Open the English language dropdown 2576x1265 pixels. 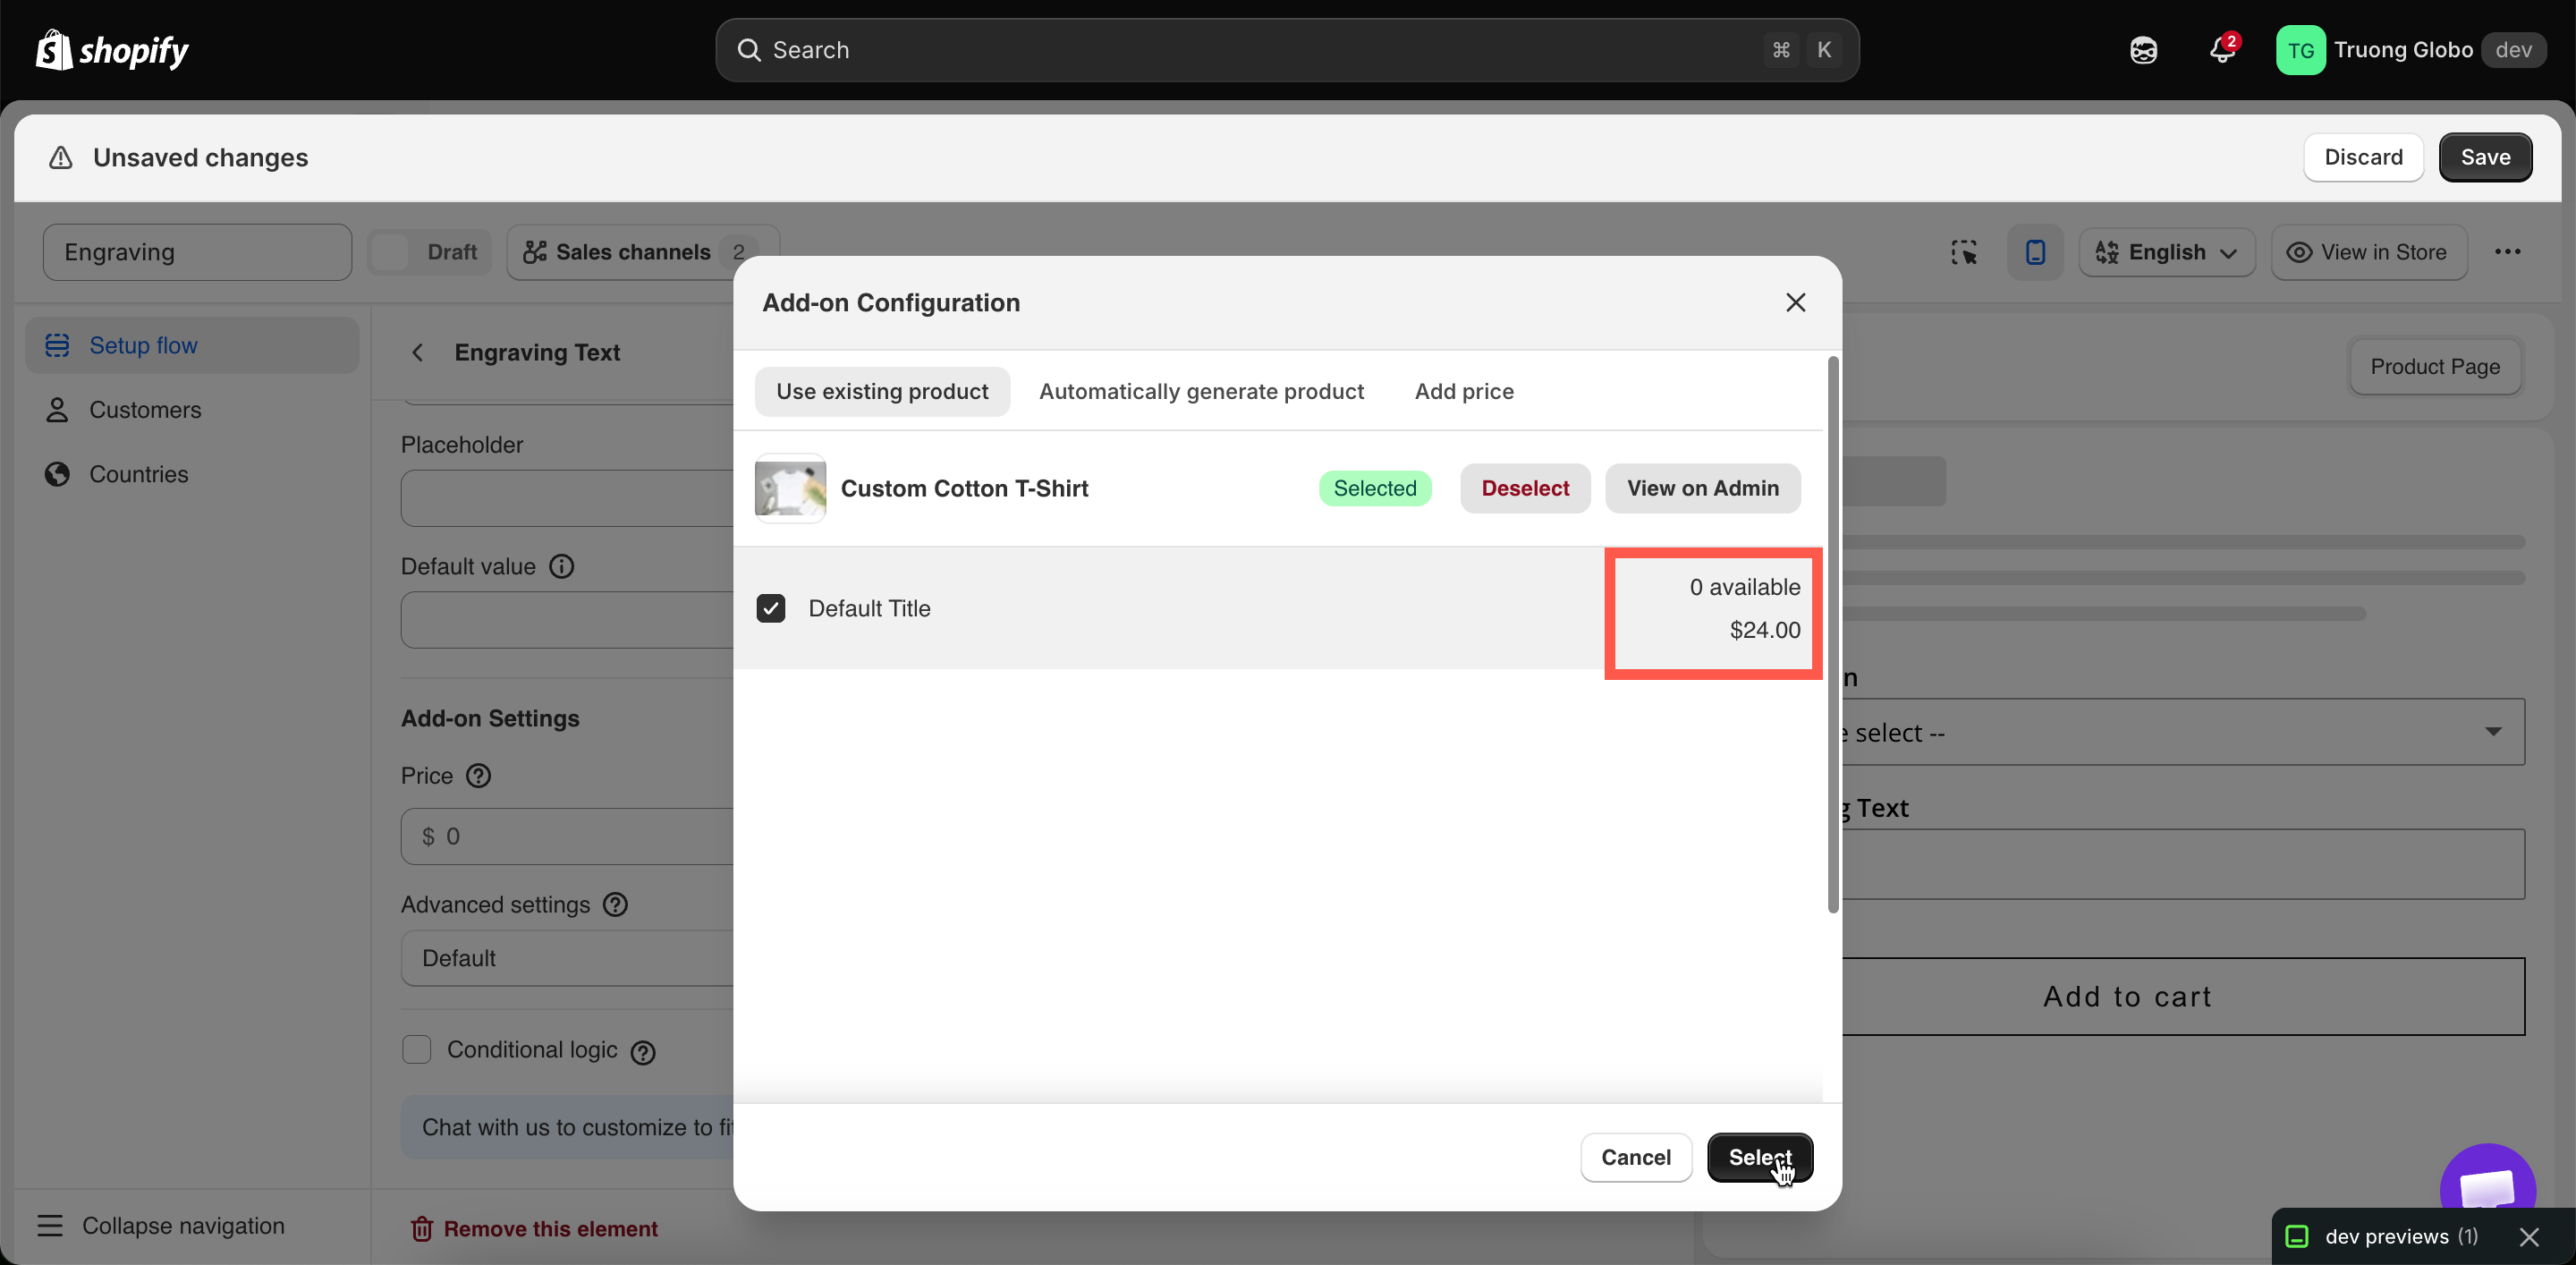tap(2166, 252)
